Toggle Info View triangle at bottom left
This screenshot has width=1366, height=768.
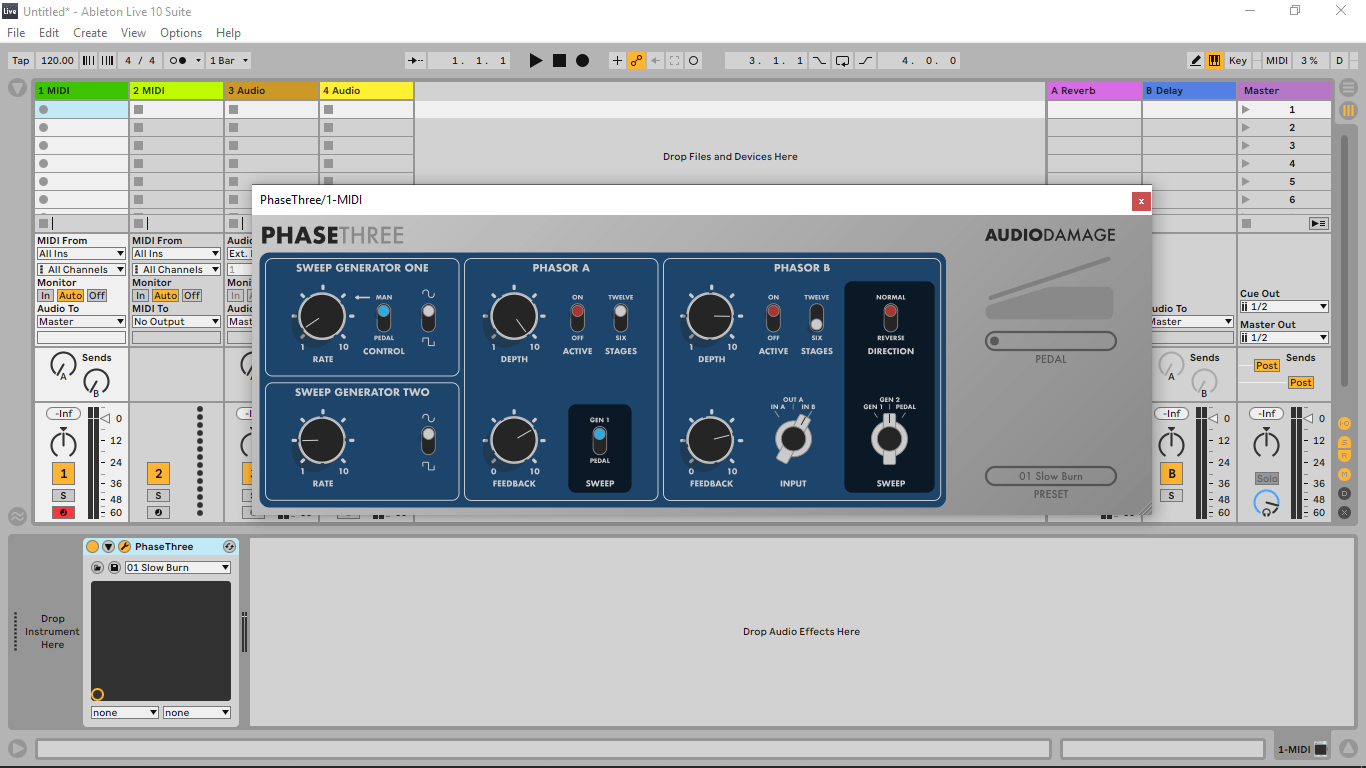(17, 748)
